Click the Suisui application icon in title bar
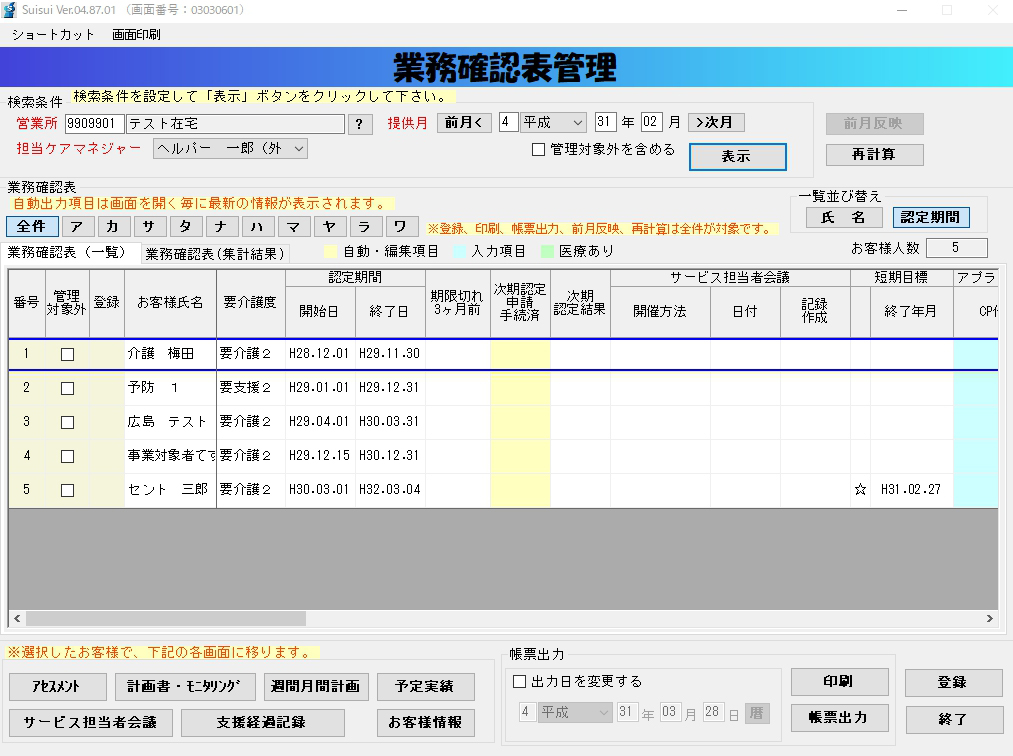The width and height of the screenshot is (1013, 756). click(x=9, y=10)
